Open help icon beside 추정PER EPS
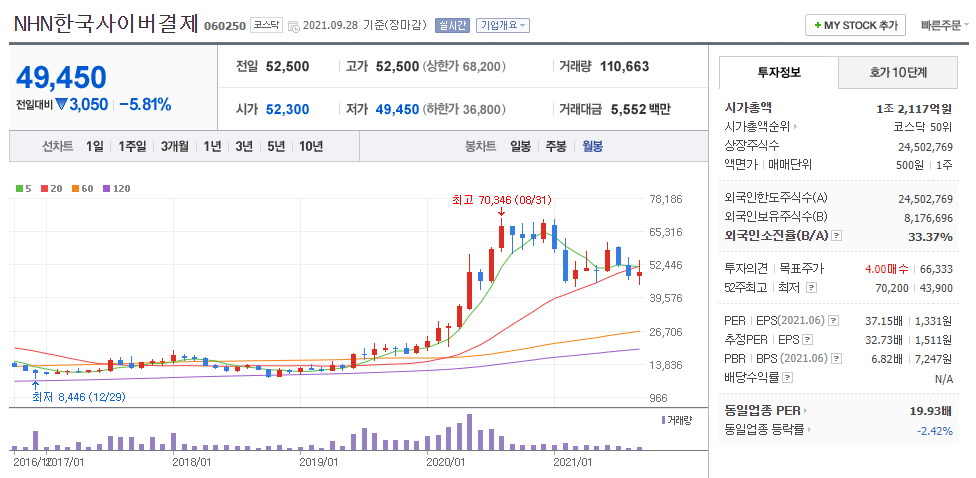 pos(807,340)
